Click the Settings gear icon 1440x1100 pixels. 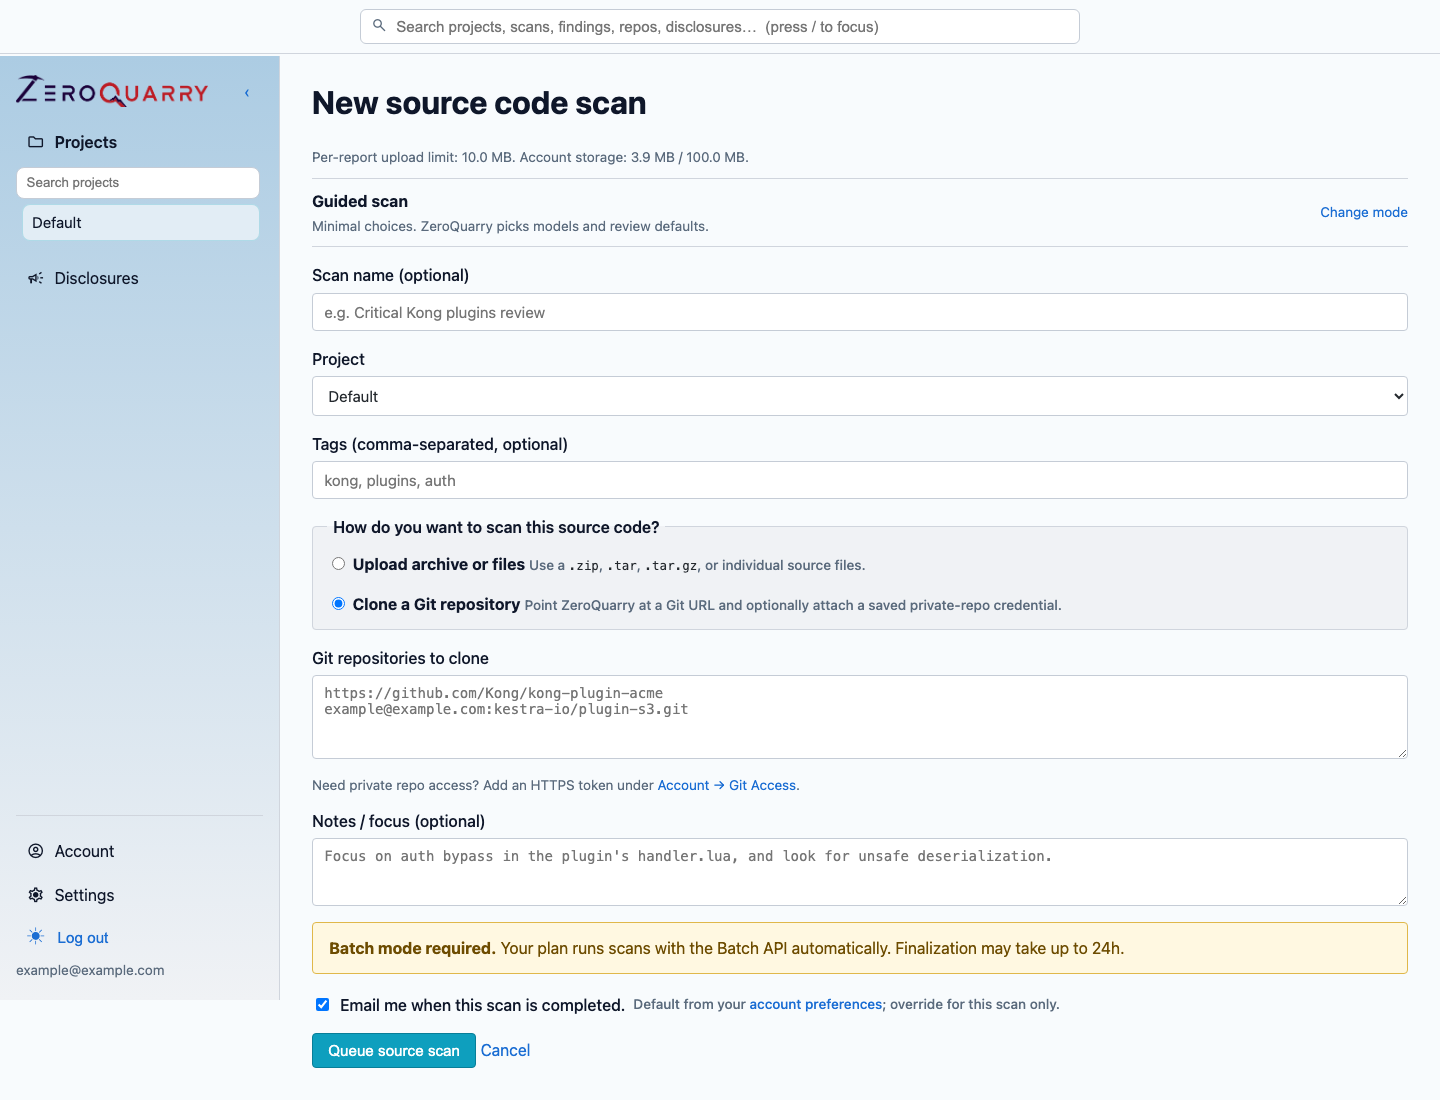coord(36,895)
